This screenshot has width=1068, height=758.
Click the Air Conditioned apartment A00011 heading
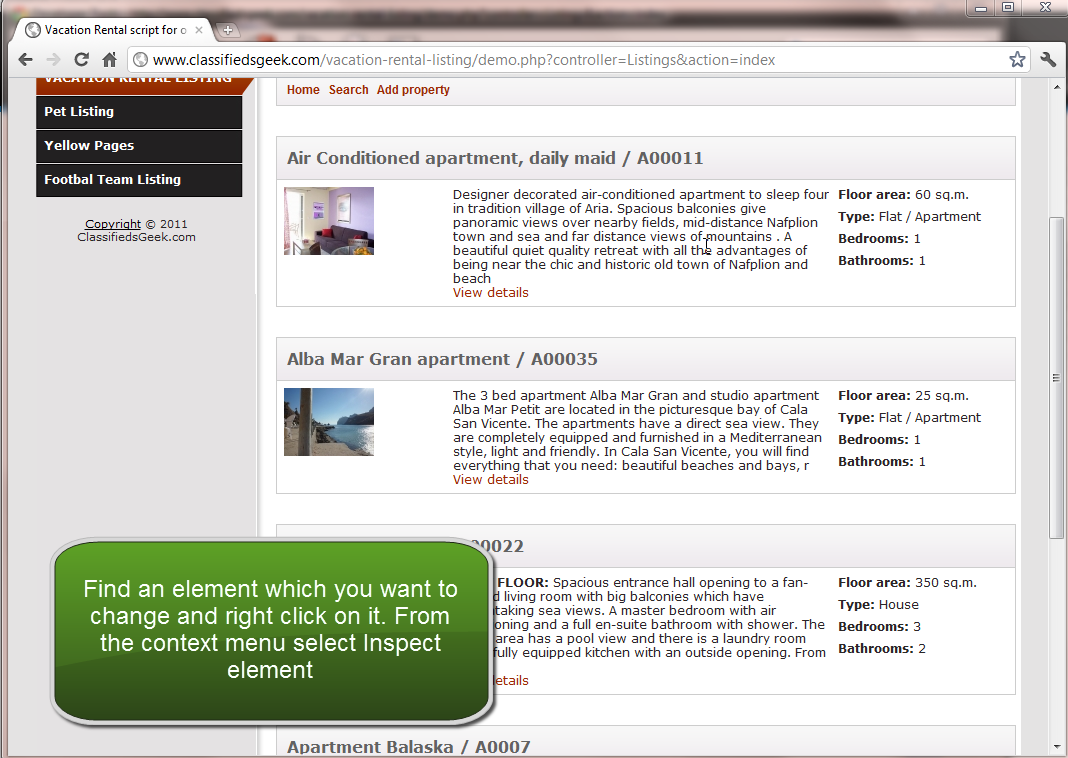(x=495, y=158)
